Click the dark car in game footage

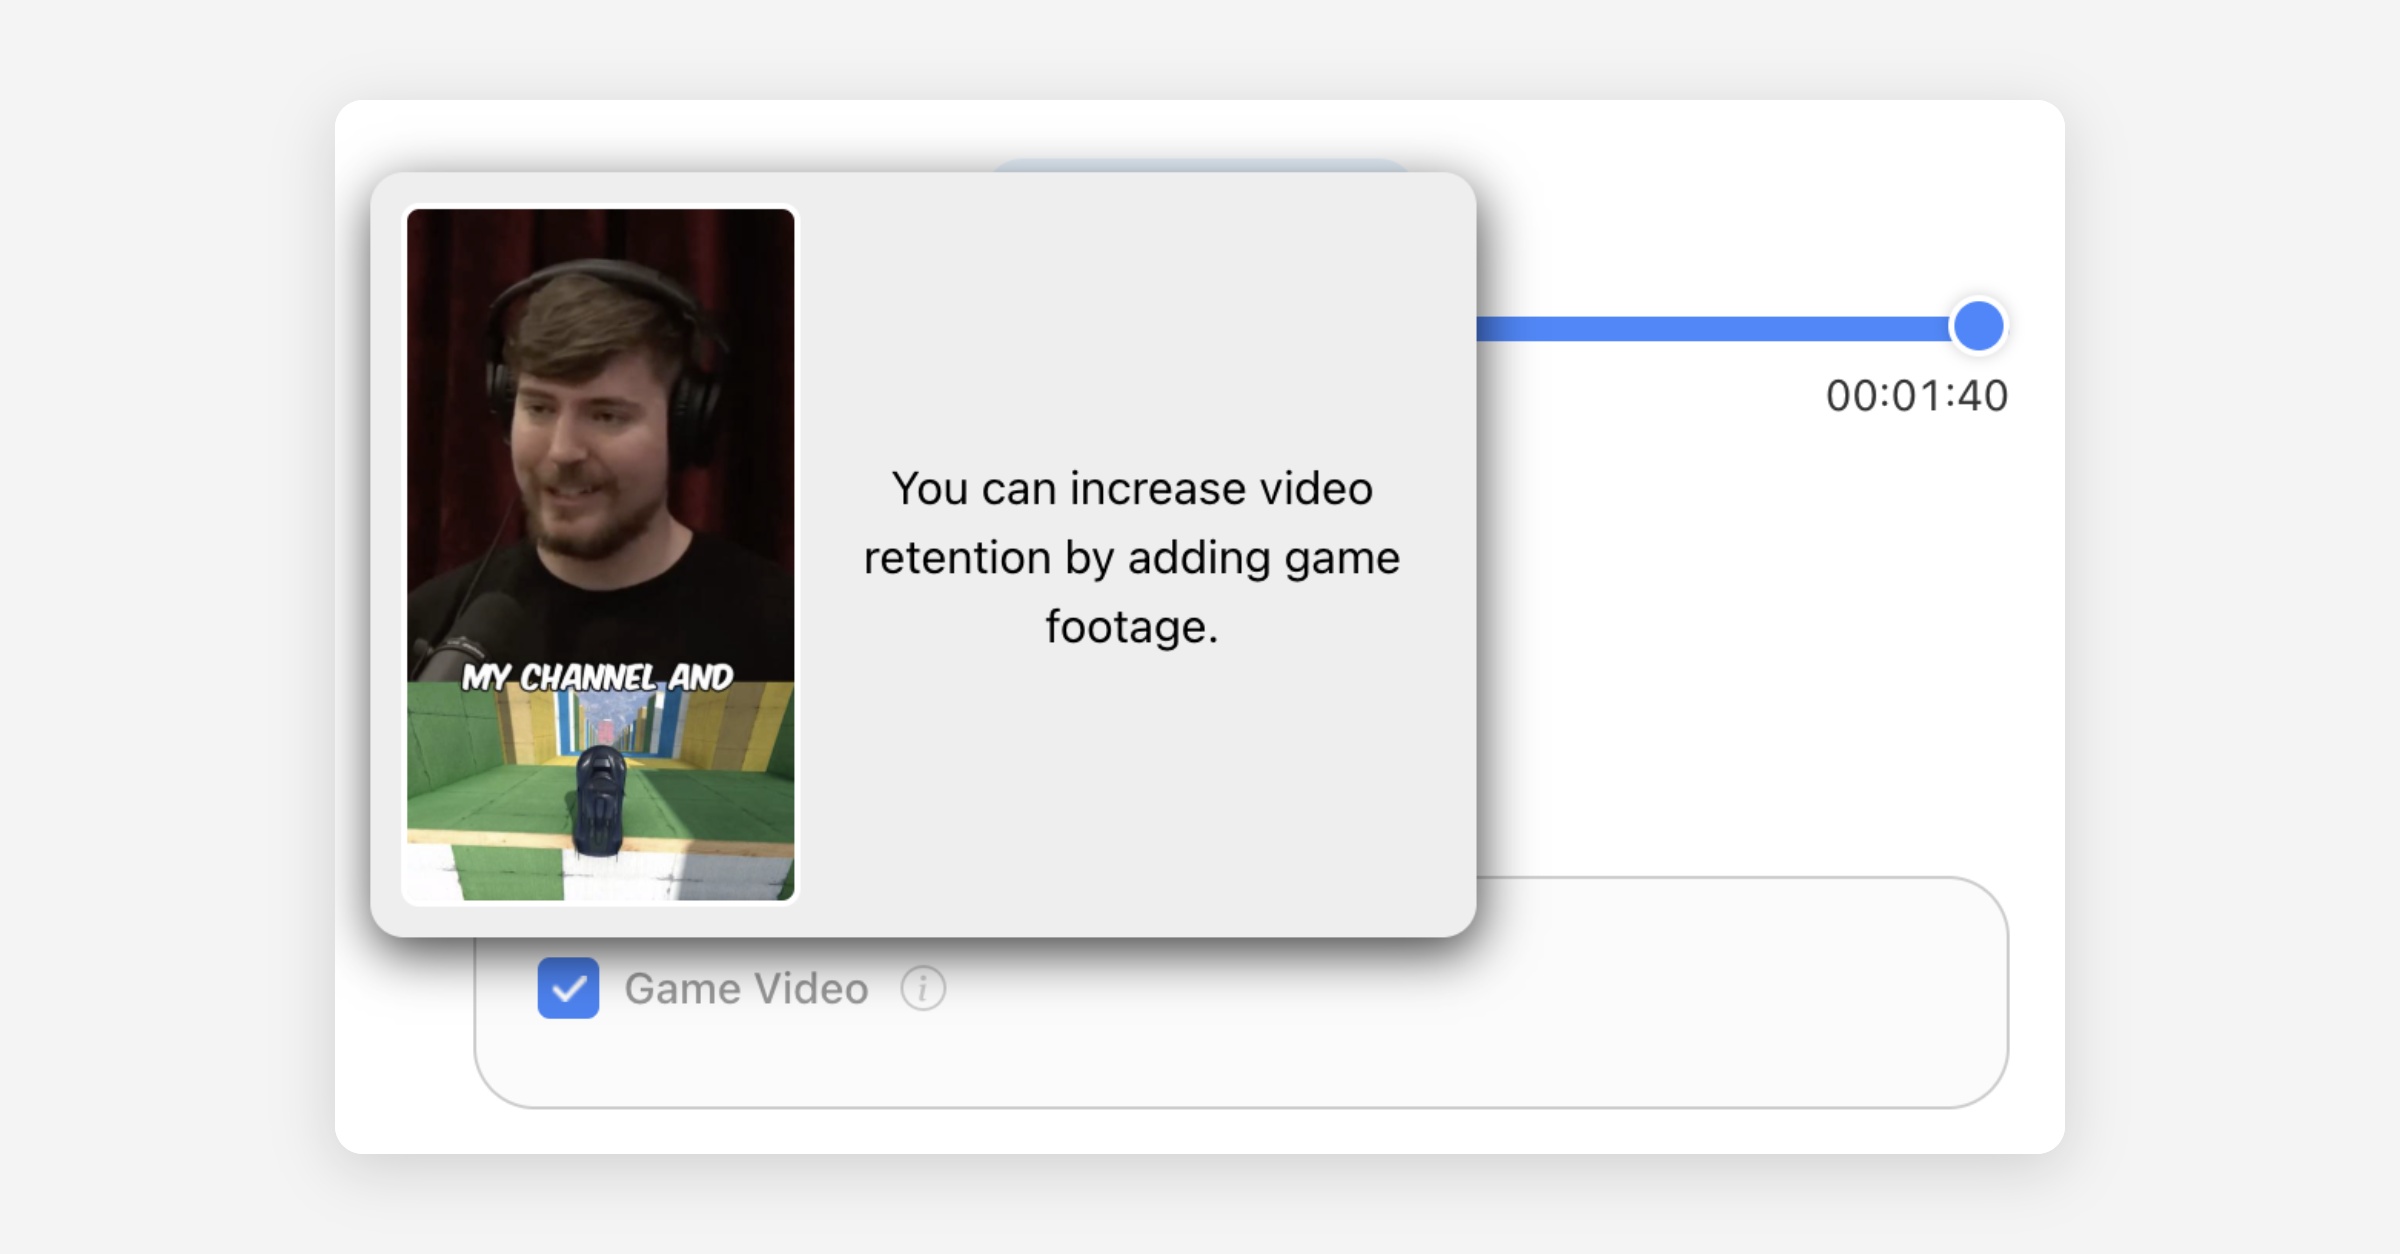[x=600, y=800]
